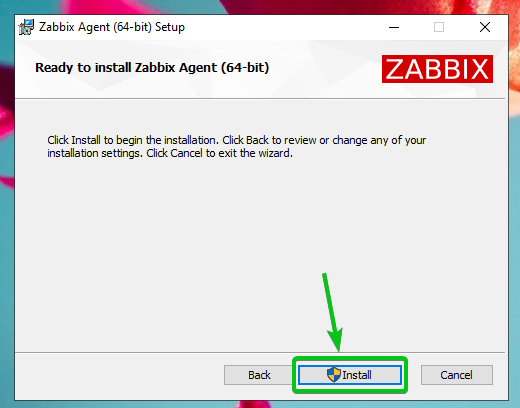The height and width of the screenshot is (408, 520).
Task: Click the word 'Install' in the instruction text
Action: (x=86, y=140)
